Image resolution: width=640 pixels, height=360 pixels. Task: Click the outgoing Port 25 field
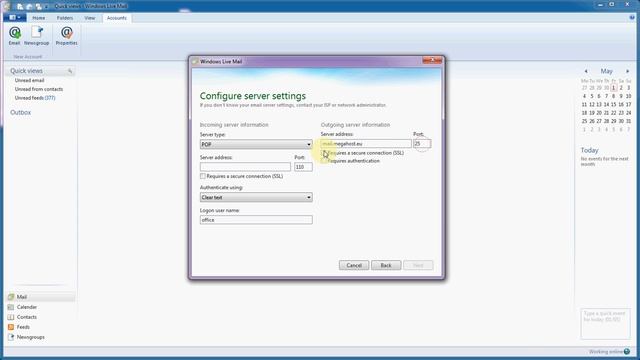tap(422, 144)
